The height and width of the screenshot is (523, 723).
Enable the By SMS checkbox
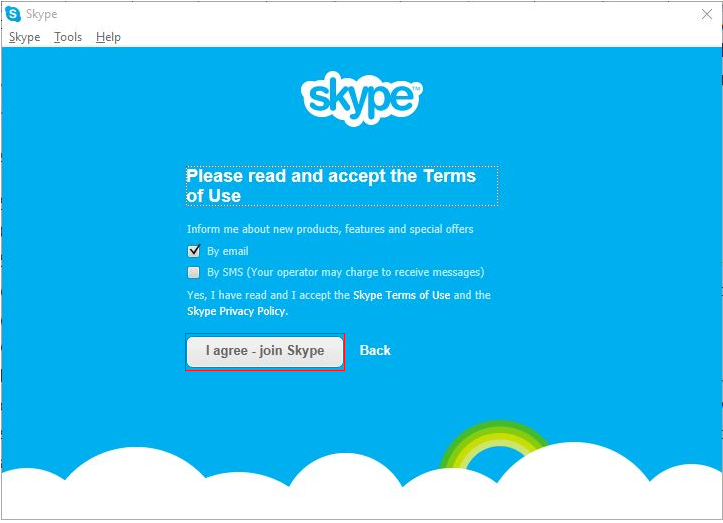194,272
